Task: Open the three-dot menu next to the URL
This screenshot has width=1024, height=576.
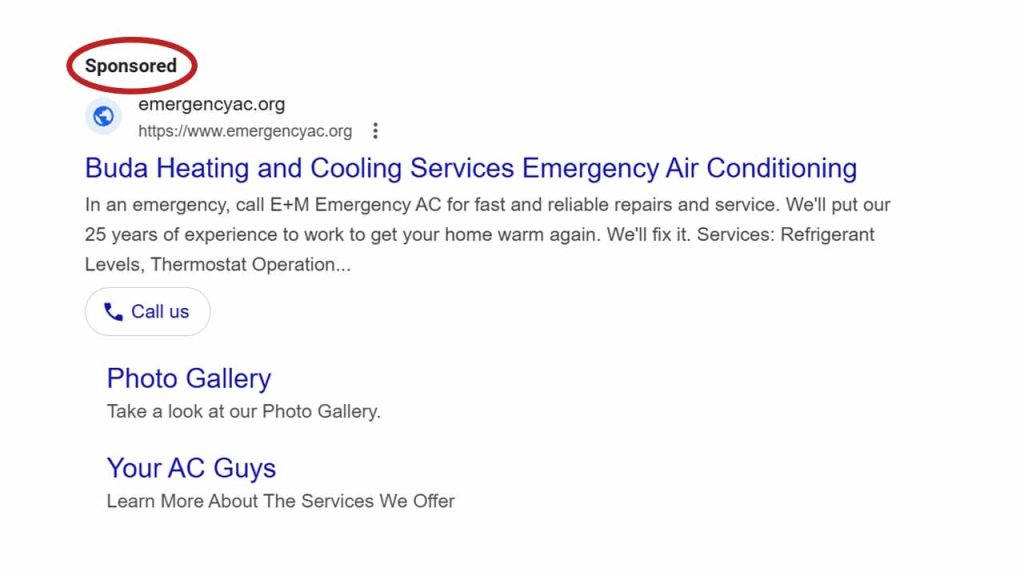Action: coord(375,131)
